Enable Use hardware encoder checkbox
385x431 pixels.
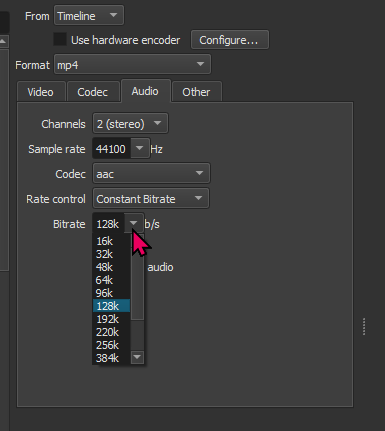click(x=60, y=40)
